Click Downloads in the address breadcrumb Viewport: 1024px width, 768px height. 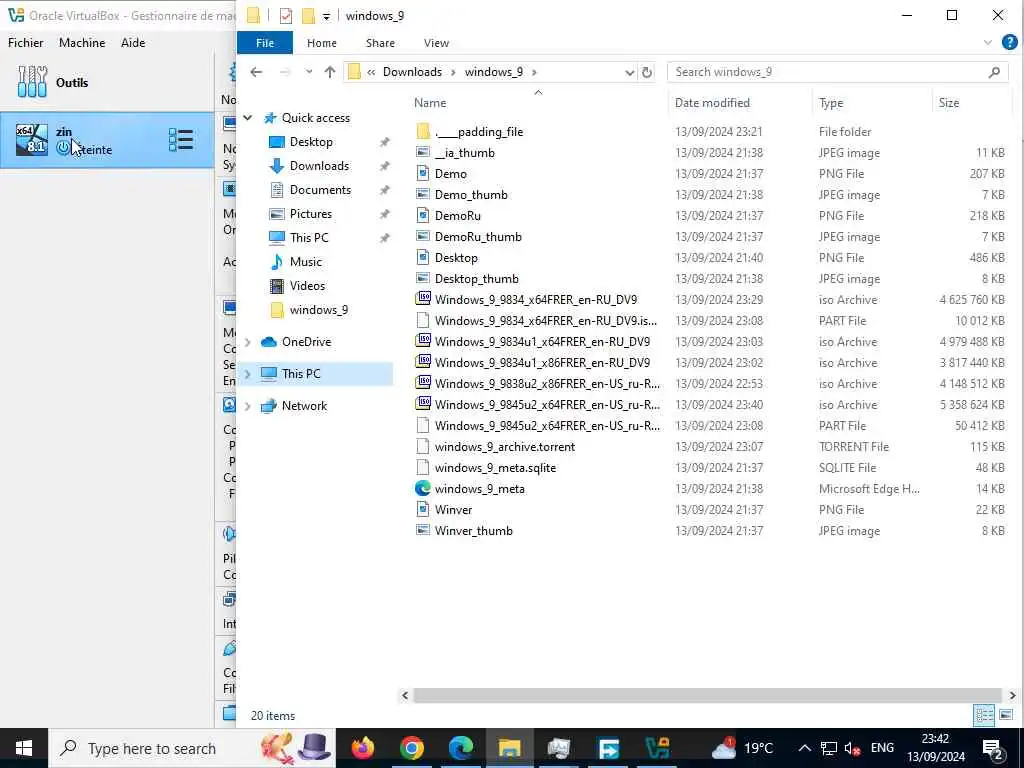(x=412, y=72)
